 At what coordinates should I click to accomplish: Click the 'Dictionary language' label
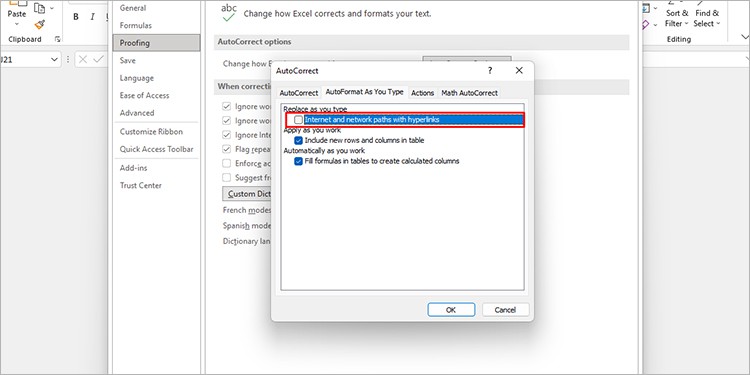tap(247, 241)
